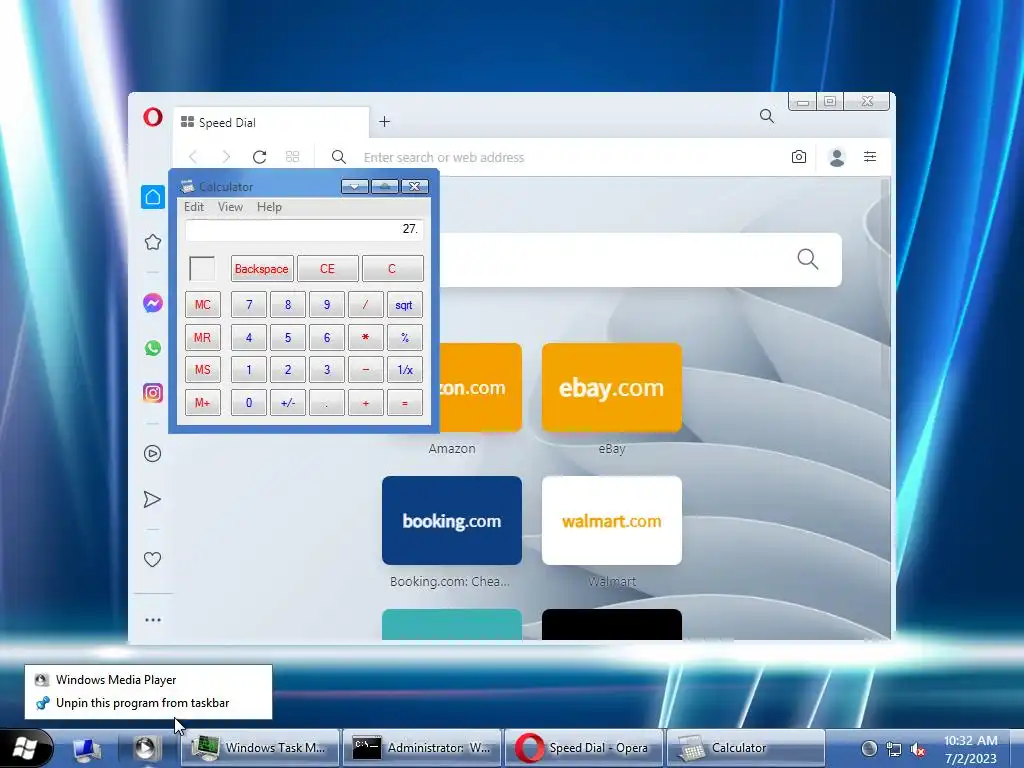Click Calculator C clear button
Viewport: 1024px width, 768px height.
pos(392,268)
